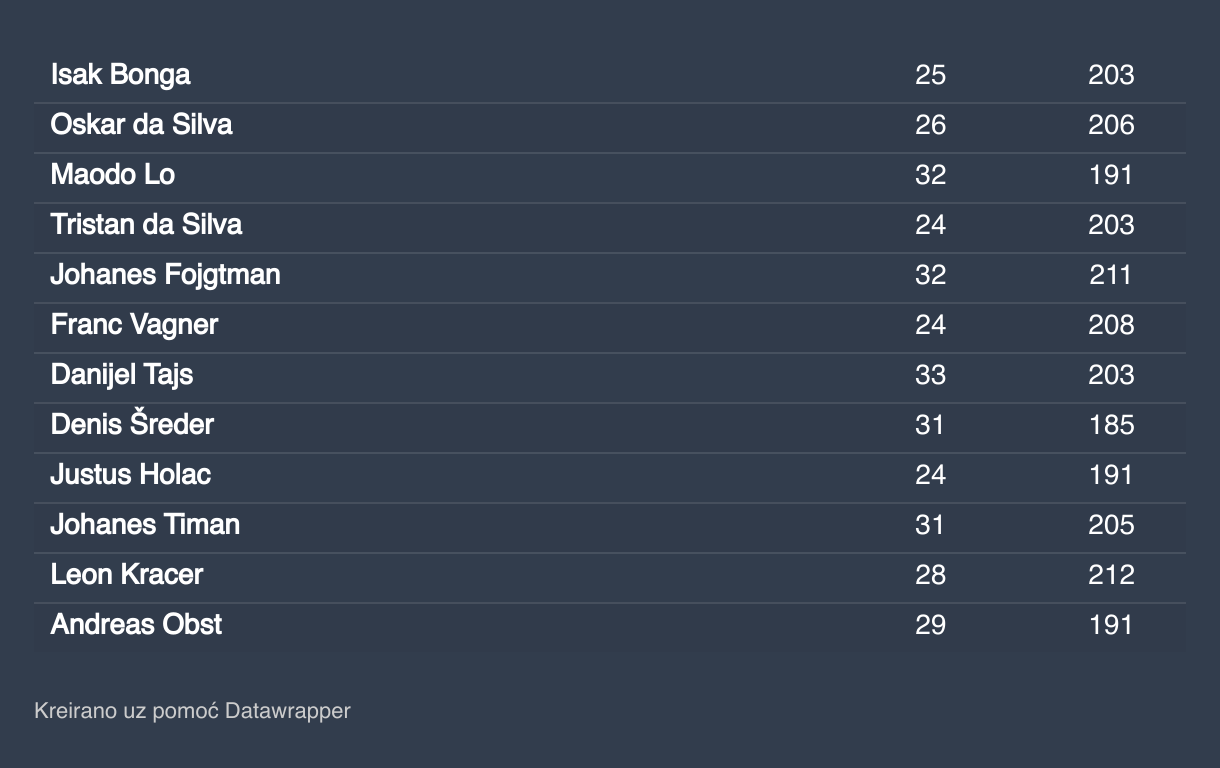Click Oskar da Silva's name
The width and height of the screenshot is (1220, 768).
pyautogui.click(x=141, y=125)
